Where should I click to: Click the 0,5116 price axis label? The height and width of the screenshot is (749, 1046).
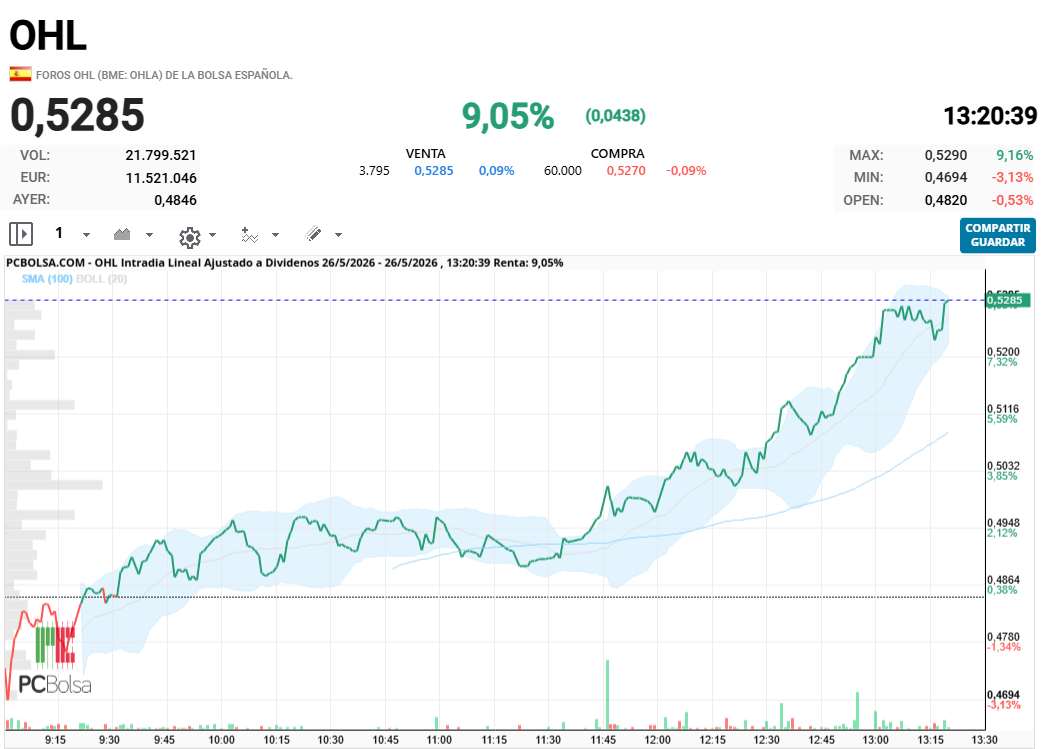(1003, 409)
